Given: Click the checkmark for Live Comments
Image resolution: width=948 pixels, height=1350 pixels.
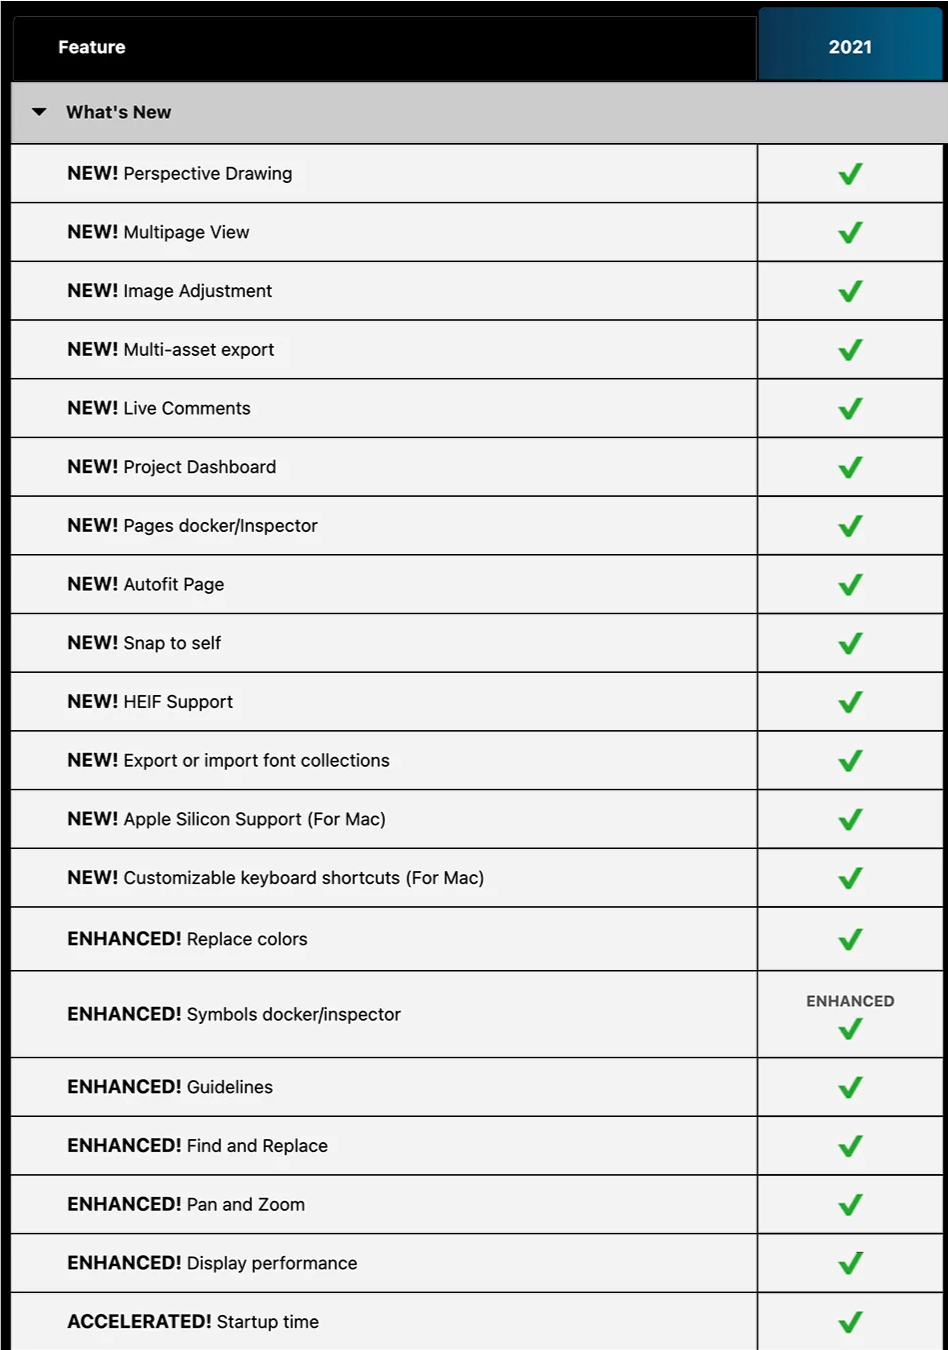Looking at the screenshot, I should click(850, 409).
